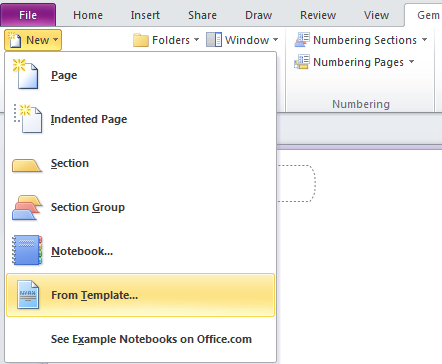Expand the Numbering Sections dropdown arrow

coord(424,40)
